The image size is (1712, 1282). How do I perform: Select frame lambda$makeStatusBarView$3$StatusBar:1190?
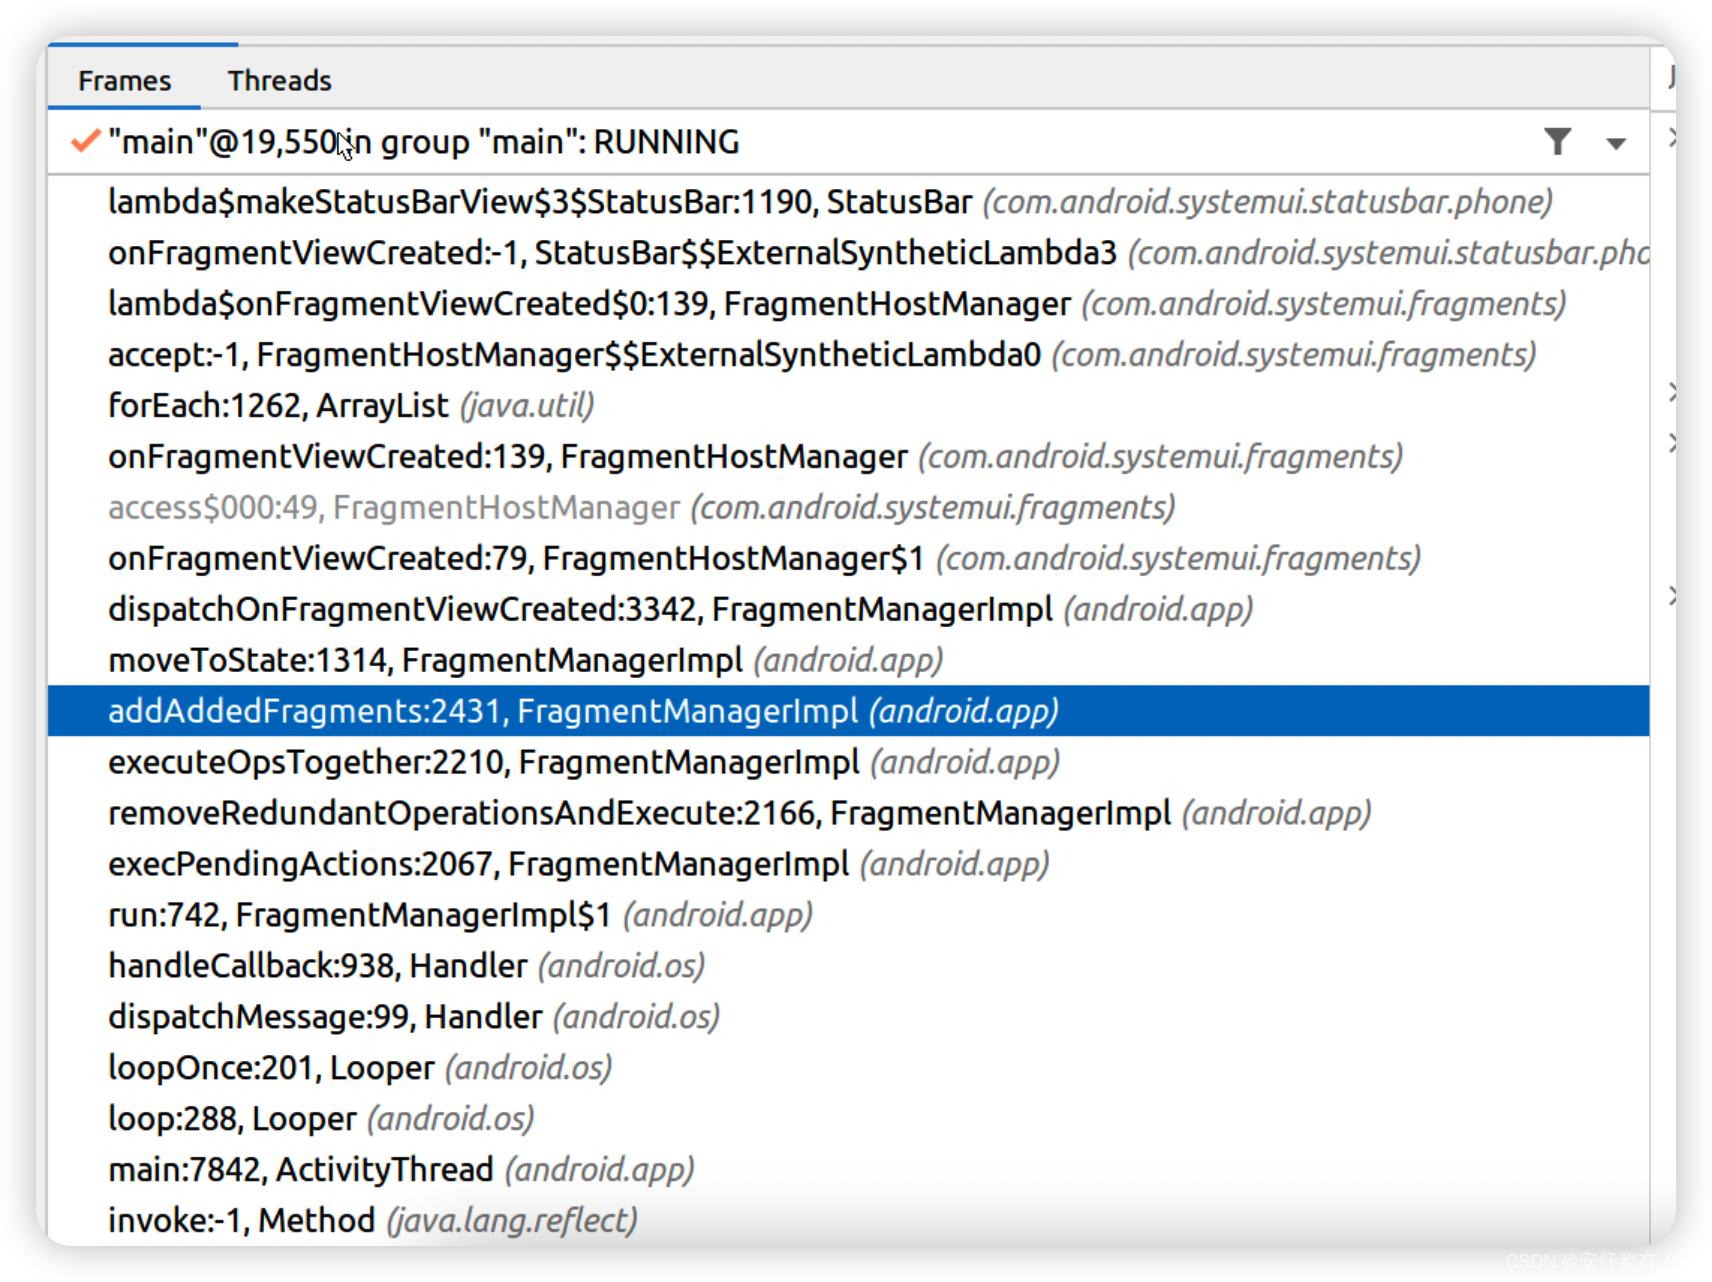(848, 202)
